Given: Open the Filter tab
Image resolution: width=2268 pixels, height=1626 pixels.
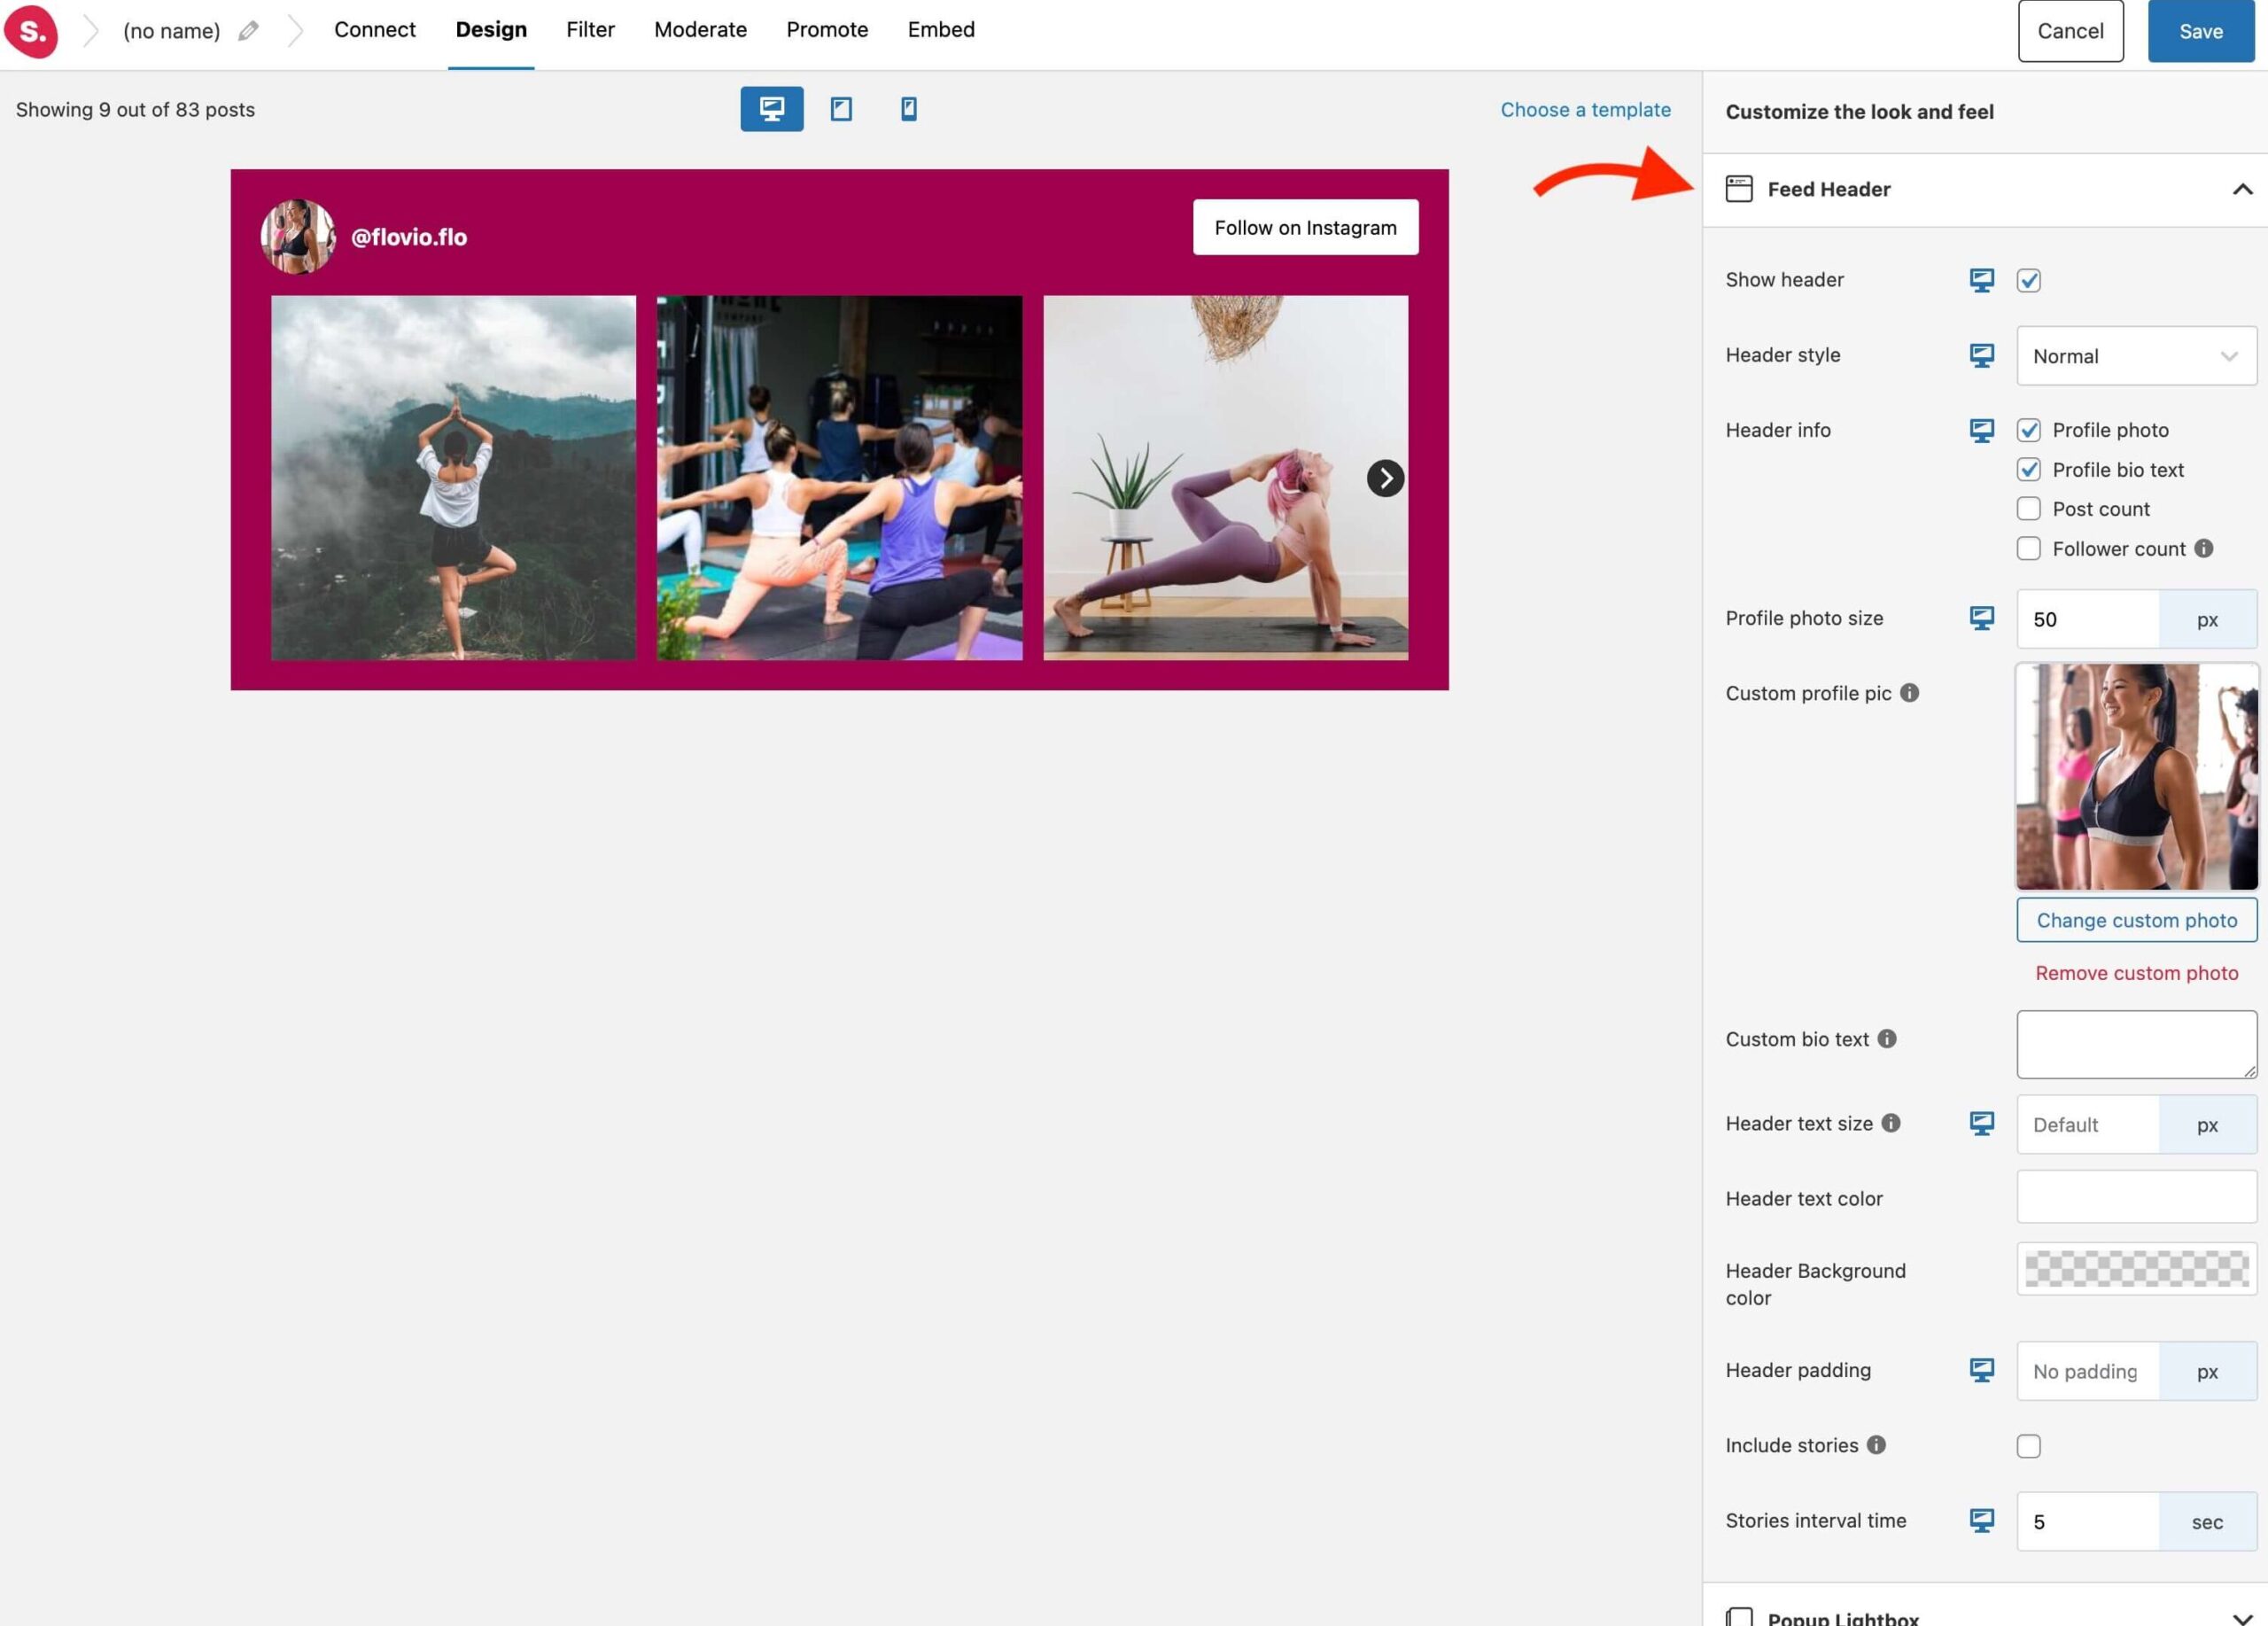Looking at the screenshot, I should [x=590, y=30].
